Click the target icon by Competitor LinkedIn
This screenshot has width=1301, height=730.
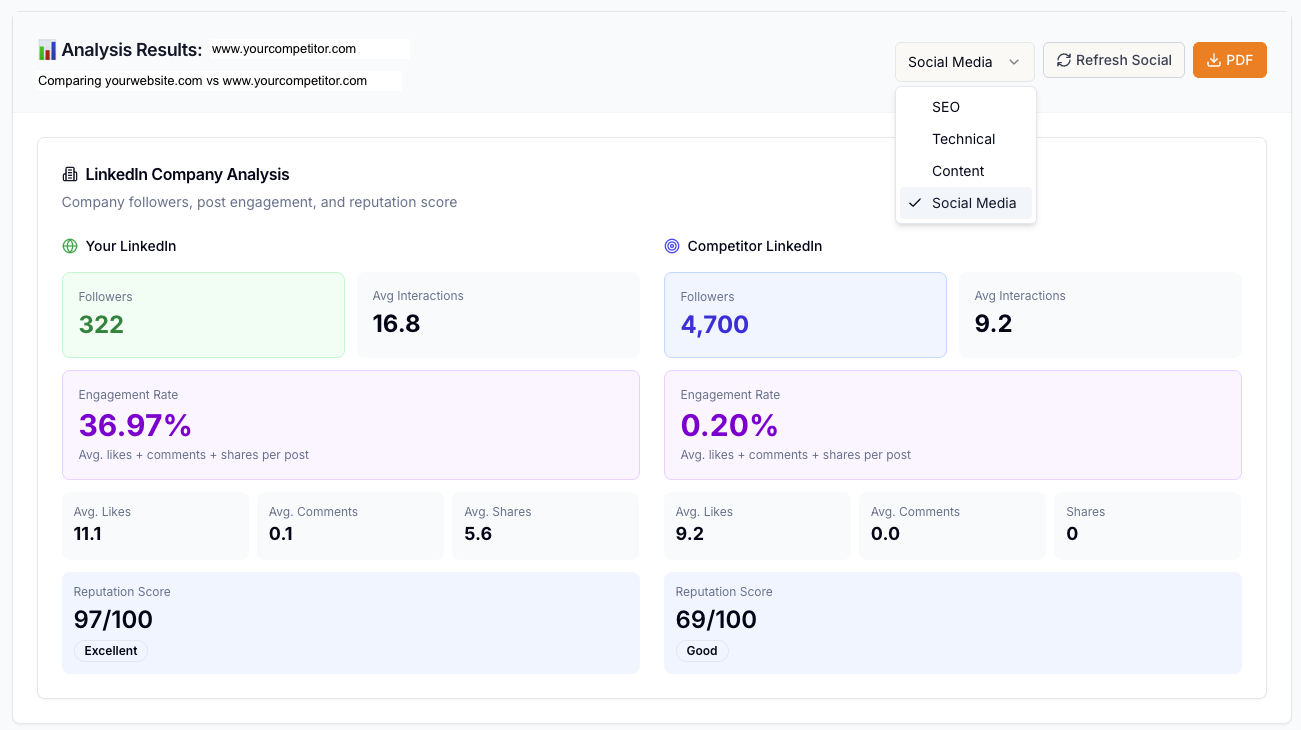[x=672, y=246]
